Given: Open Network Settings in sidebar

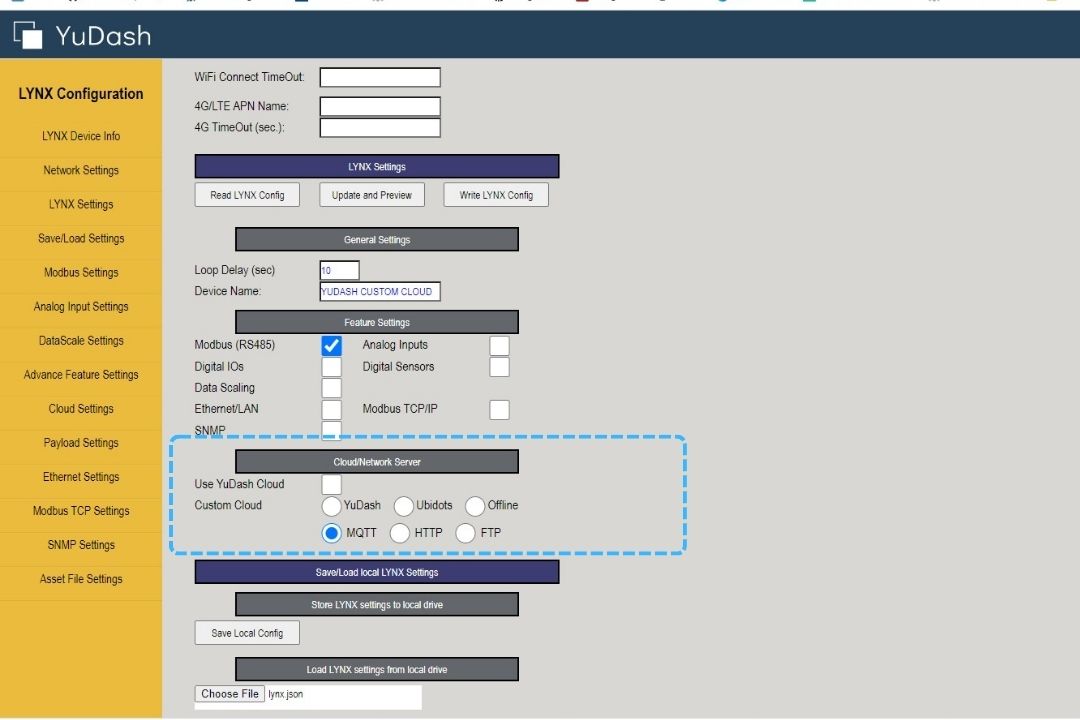Looking at the screenshot, I should click(81, 170).
